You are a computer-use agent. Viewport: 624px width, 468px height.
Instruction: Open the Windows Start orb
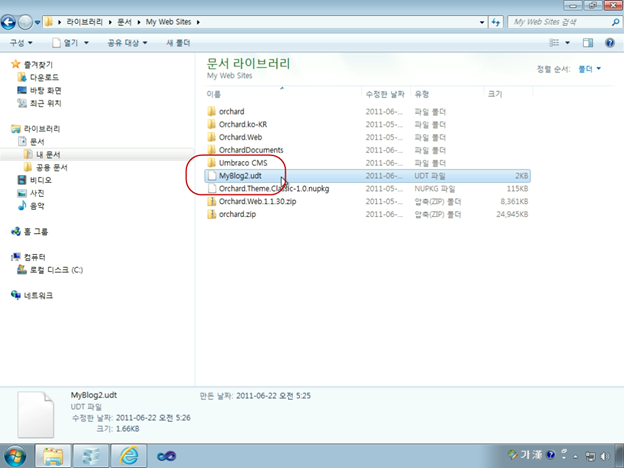(x=14, y=456)
